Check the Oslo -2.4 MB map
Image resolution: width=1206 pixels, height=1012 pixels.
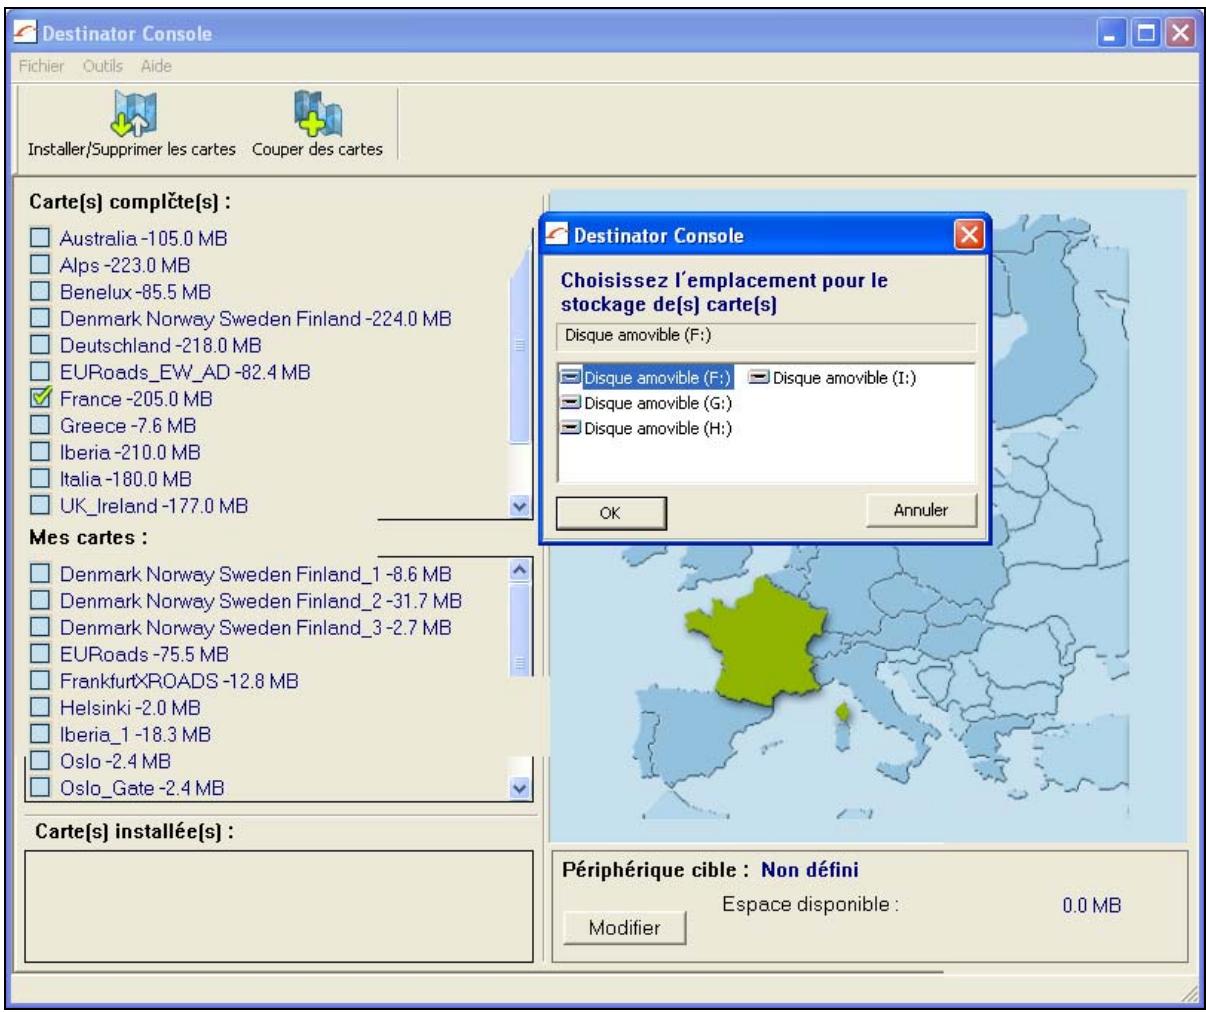tap(39, 761)
